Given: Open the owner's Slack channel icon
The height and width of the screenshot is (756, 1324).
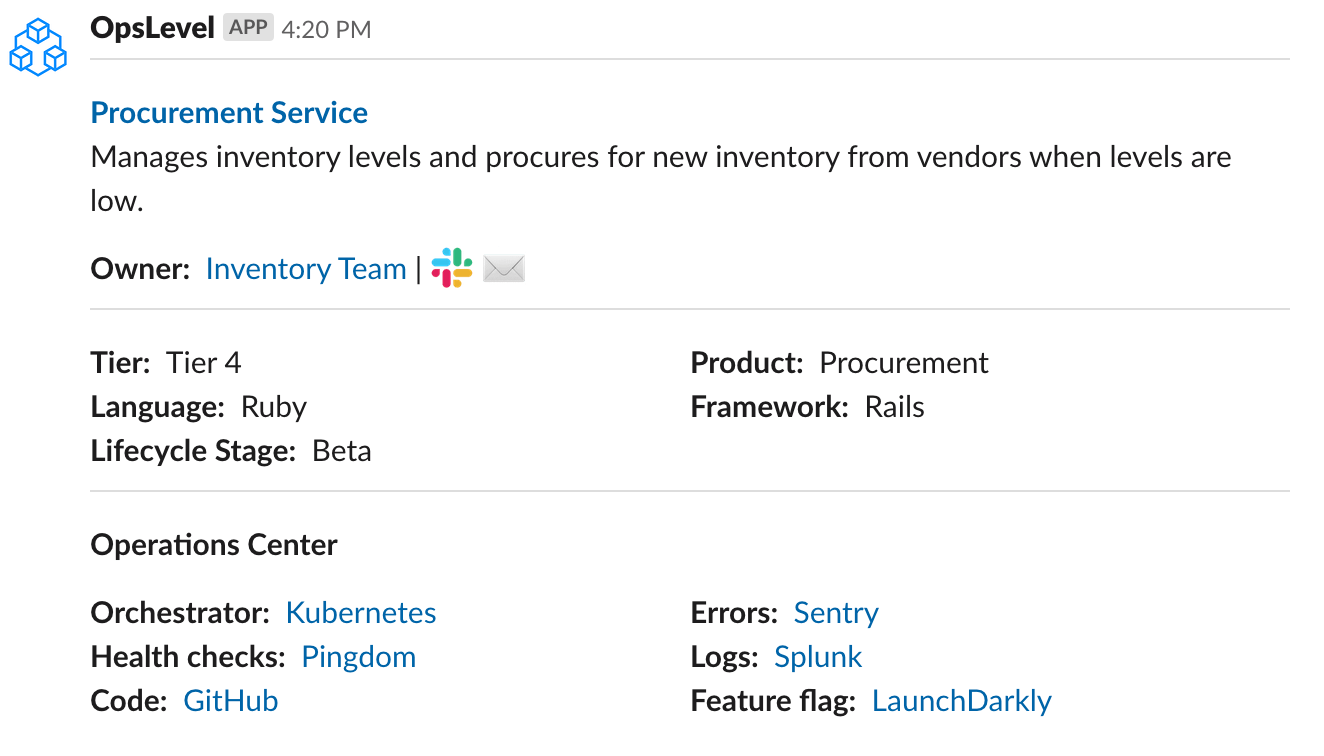Looking at the screenshot, I should pyautogui.click(x=452, y=269).
